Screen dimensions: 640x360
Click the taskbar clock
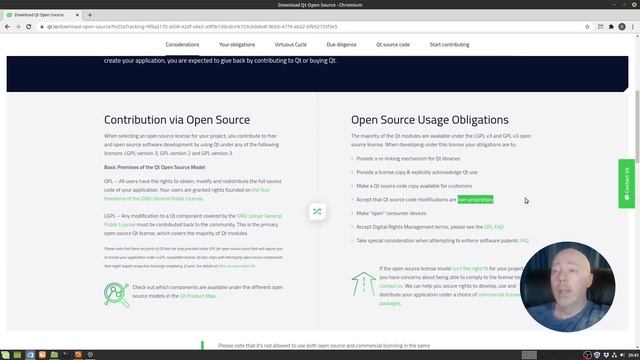point(633,355)
